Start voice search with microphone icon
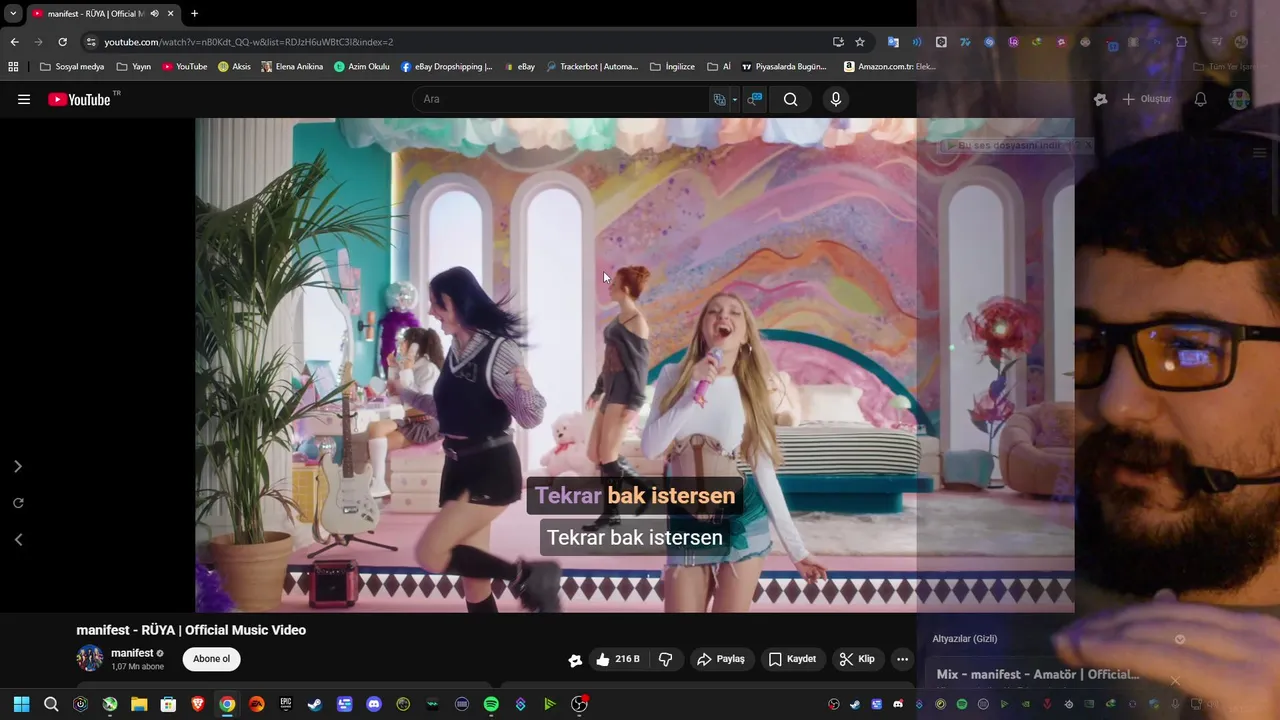This screenshot has height=720, width=1280. coord(836,99)
